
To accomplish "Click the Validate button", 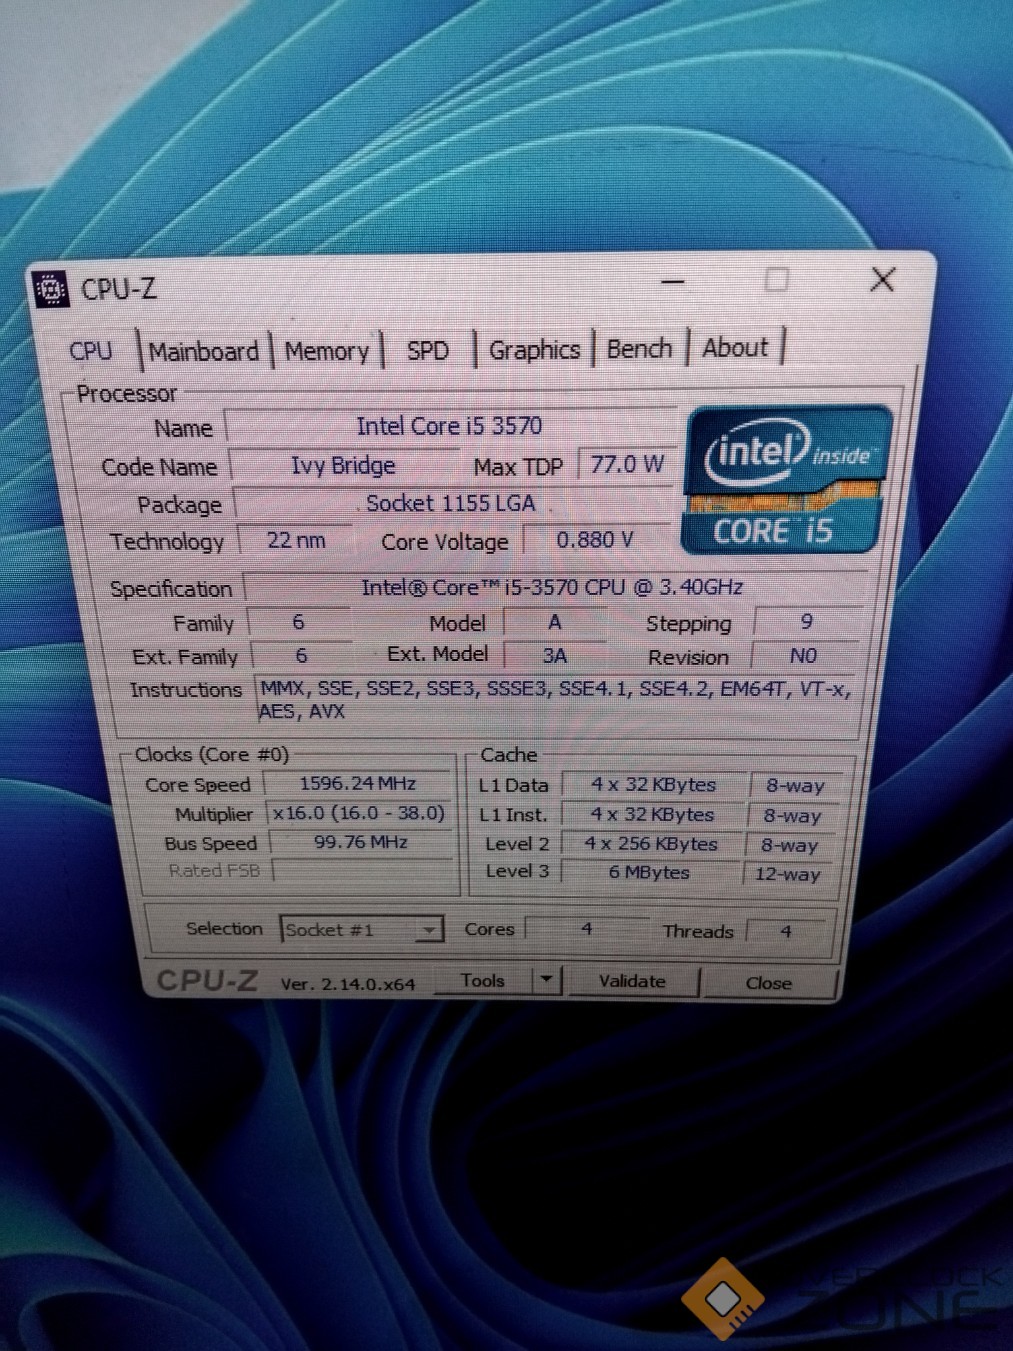I will (632, 981).
